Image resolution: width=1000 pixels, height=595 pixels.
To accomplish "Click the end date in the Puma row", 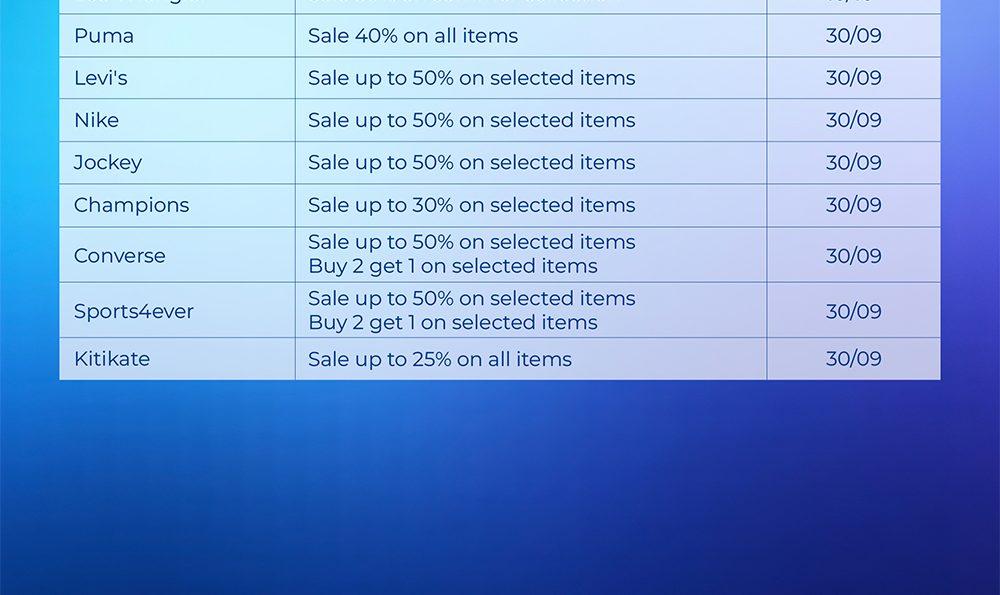I will pos(853,36).
